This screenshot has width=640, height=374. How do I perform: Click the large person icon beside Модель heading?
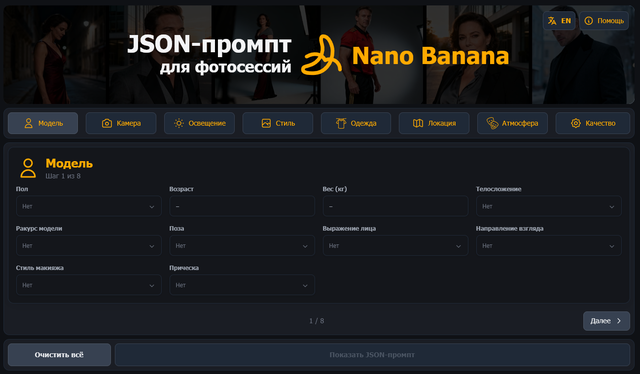pyautogui.click(x=28, y=168)
